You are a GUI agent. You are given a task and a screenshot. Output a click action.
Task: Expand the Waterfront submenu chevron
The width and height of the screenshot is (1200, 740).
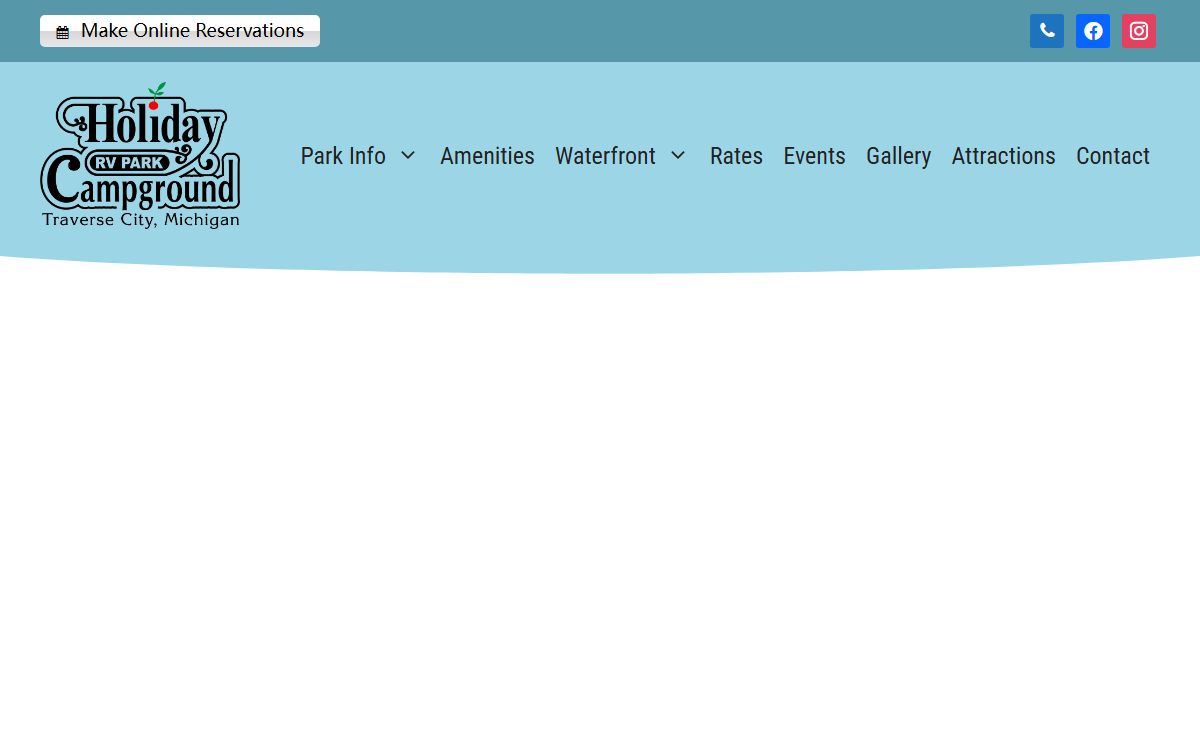678,156
